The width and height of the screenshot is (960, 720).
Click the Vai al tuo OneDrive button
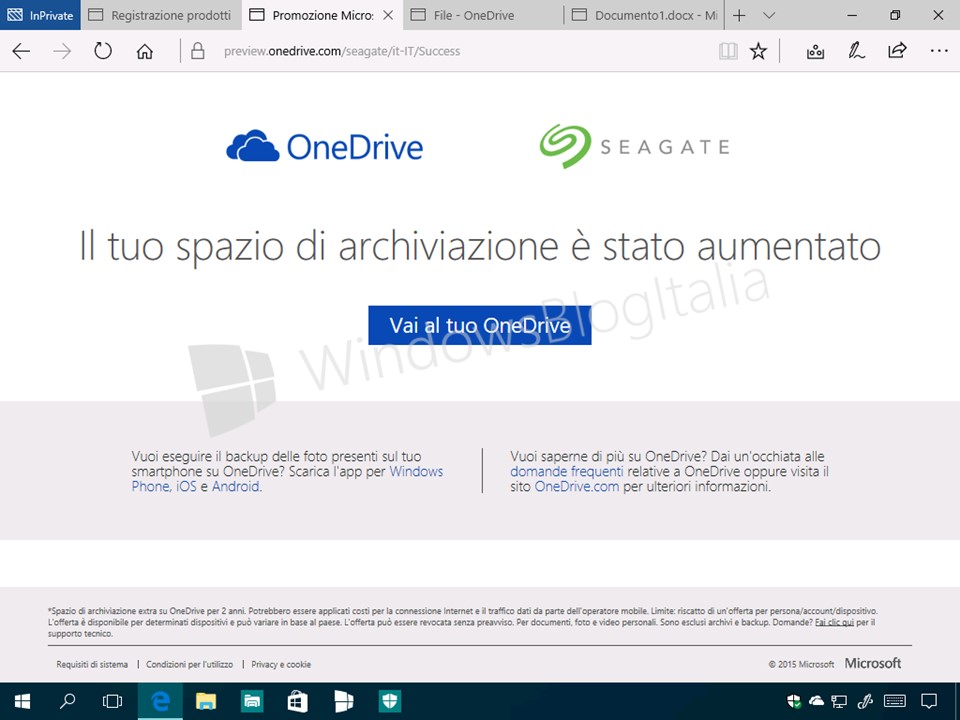point(479,325)
